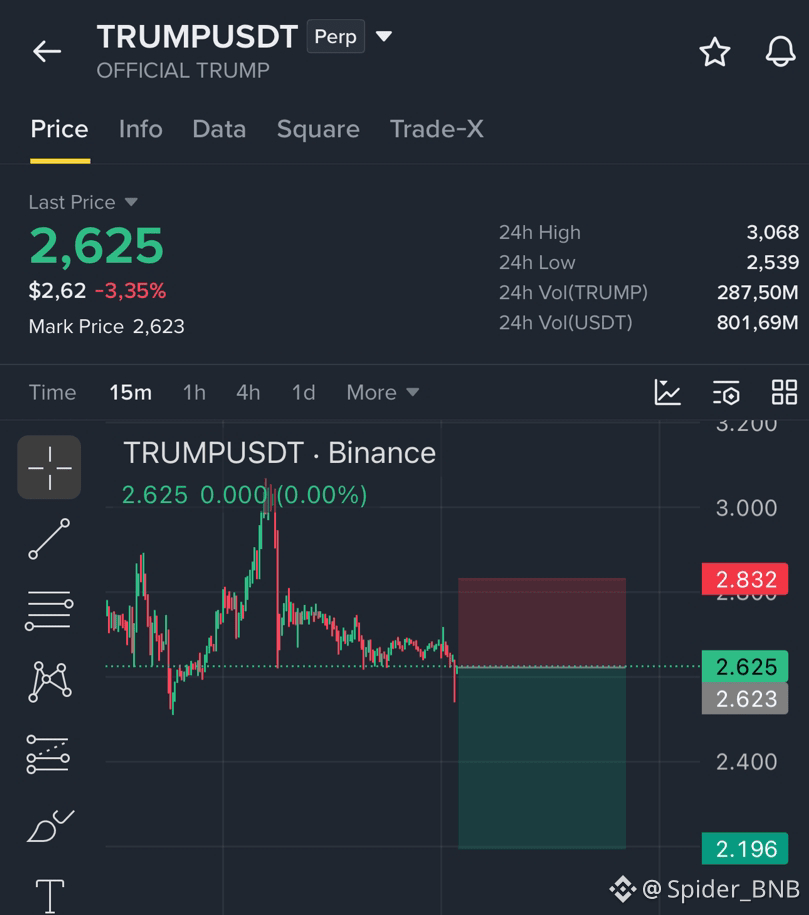The width and height of the screenshot is (809, 915).
Task: Click the 24h Vol(USDT) value 801,69M
Action: tap(758, 323)
